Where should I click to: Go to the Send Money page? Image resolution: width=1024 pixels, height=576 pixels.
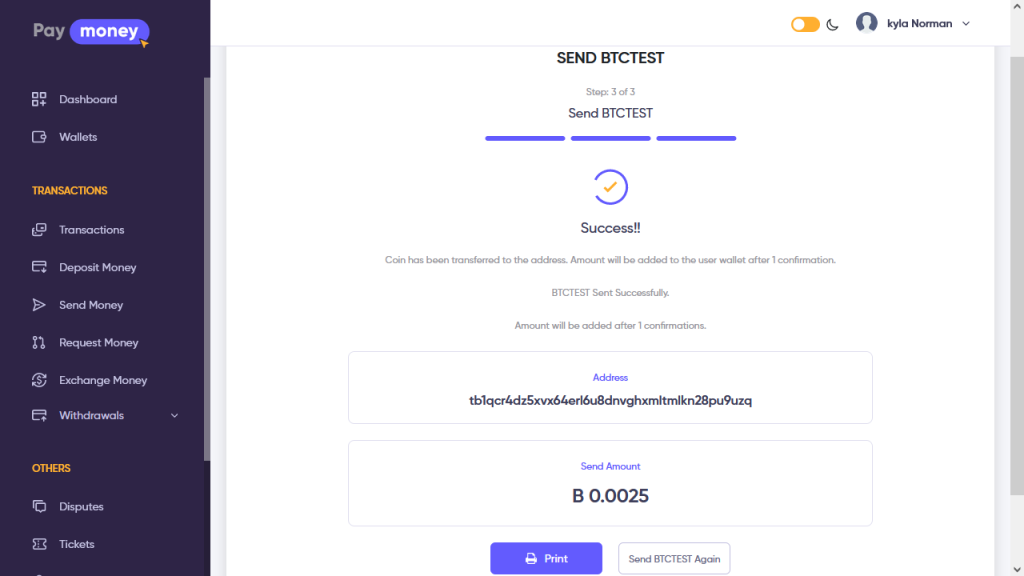91,305
